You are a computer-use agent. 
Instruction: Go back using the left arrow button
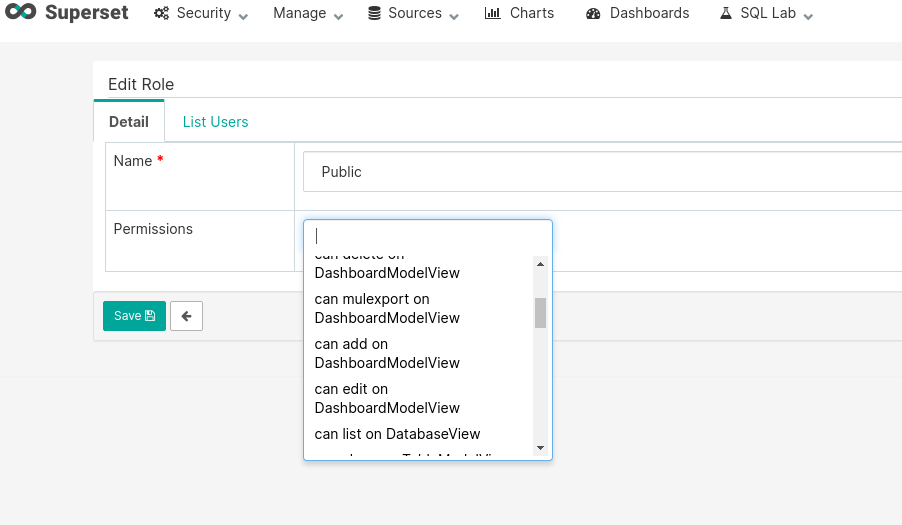pyautogui.click(x=186, y=316)
